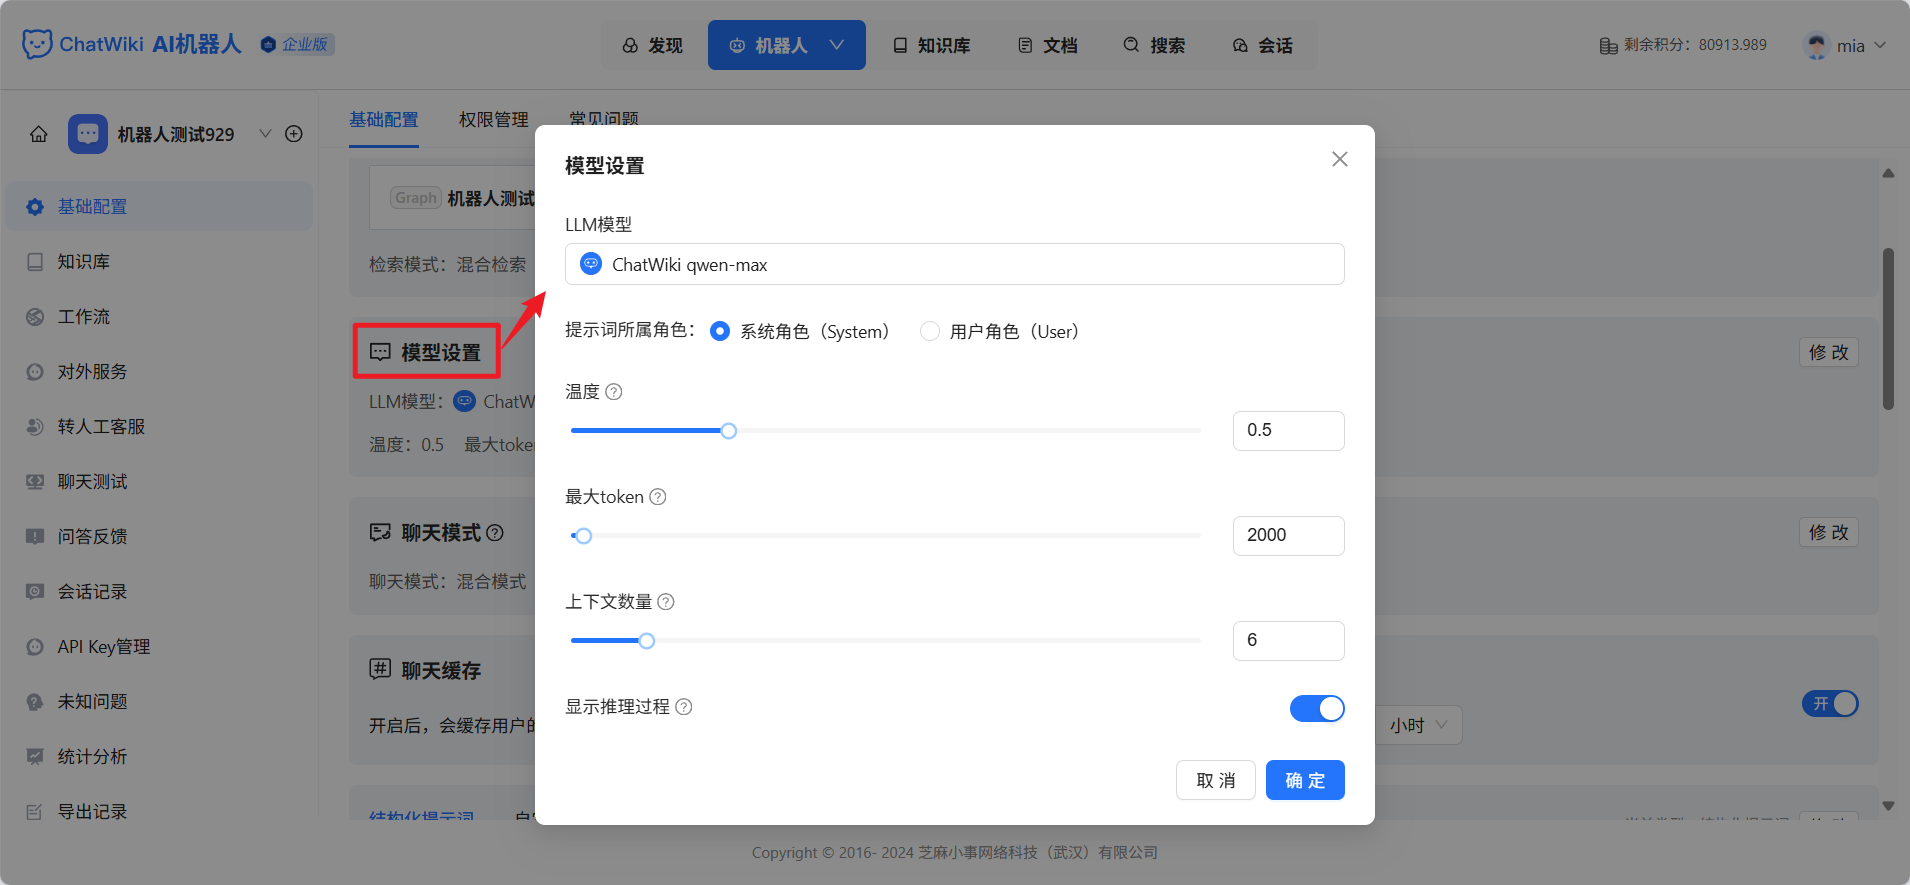Open help for 上下文数量 setting
The width and height of the screenshot is (1910, 885).
(x=666, y=602)
